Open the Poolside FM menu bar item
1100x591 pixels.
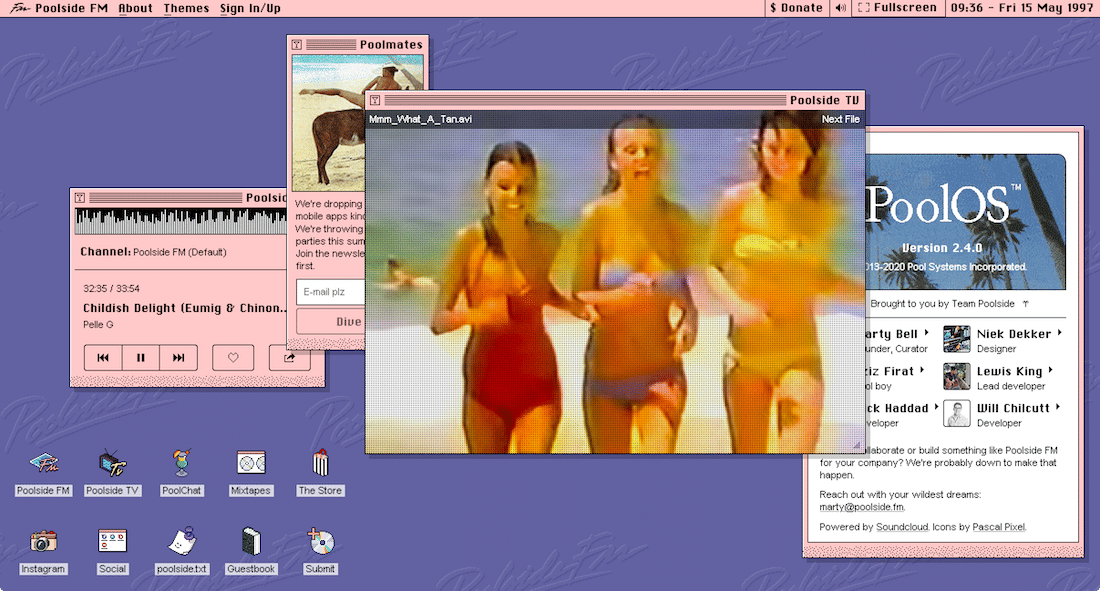click(x=72, y=8)
